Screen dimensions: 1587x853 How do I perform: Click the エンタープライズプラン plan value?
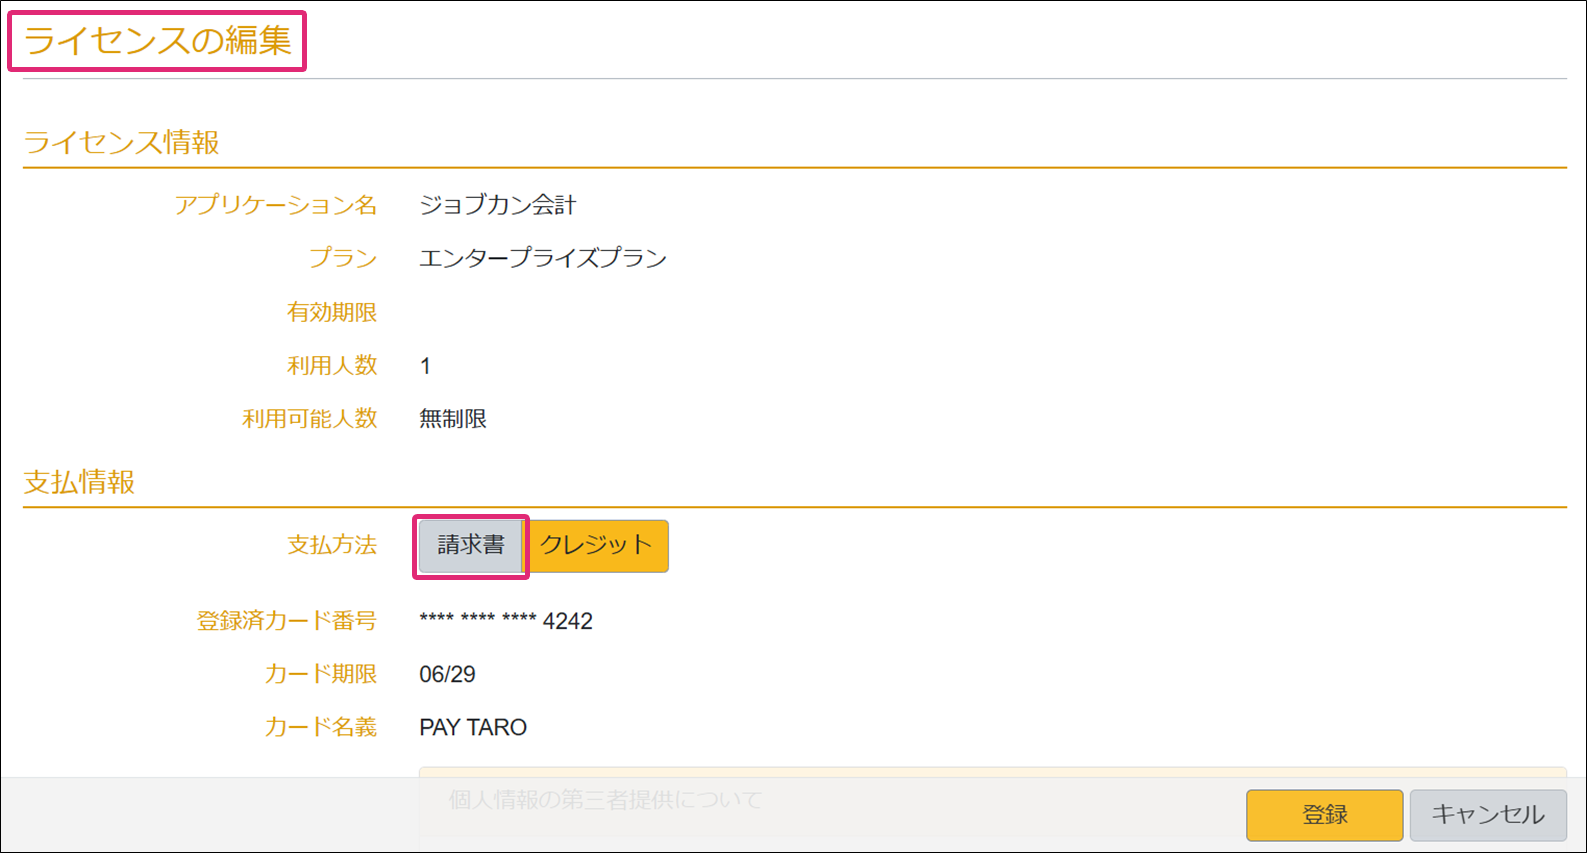pos(542,258)
